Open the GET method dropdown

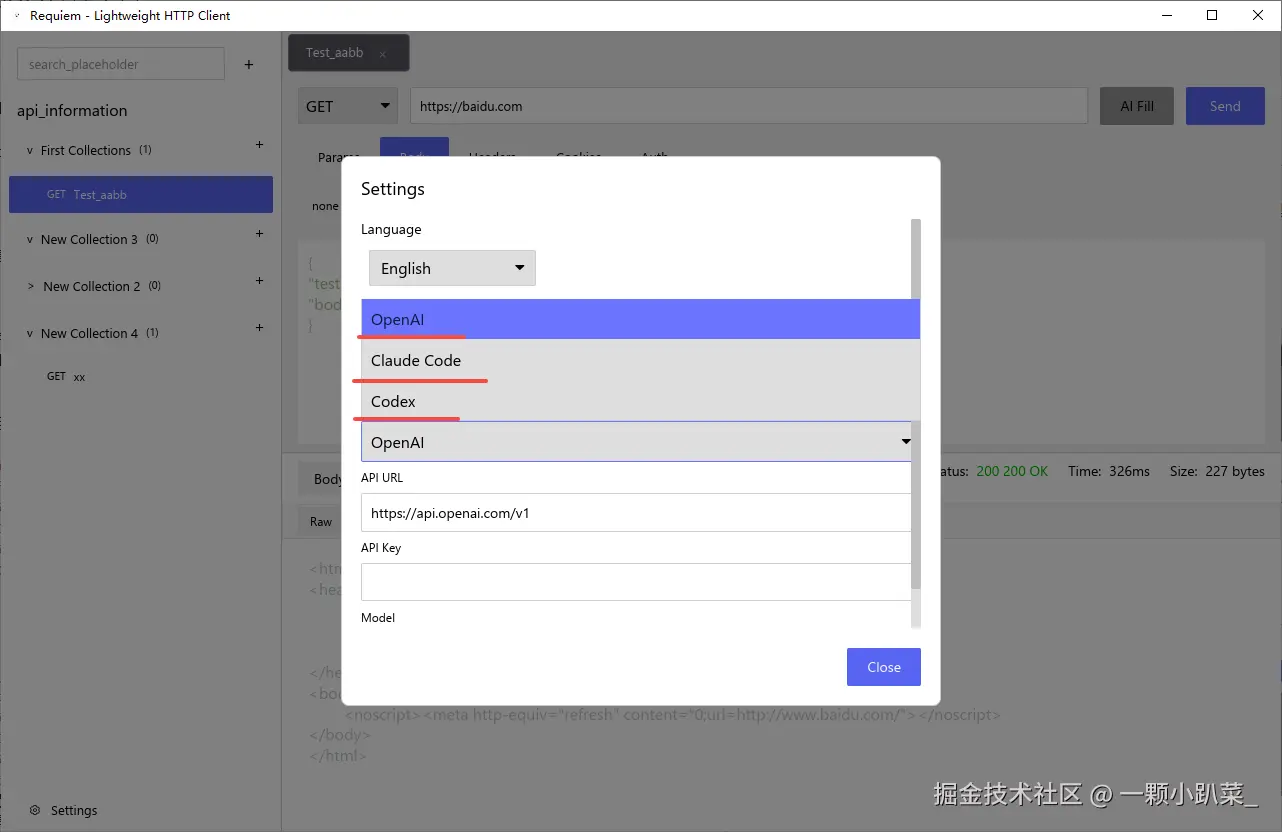point(348,106)
